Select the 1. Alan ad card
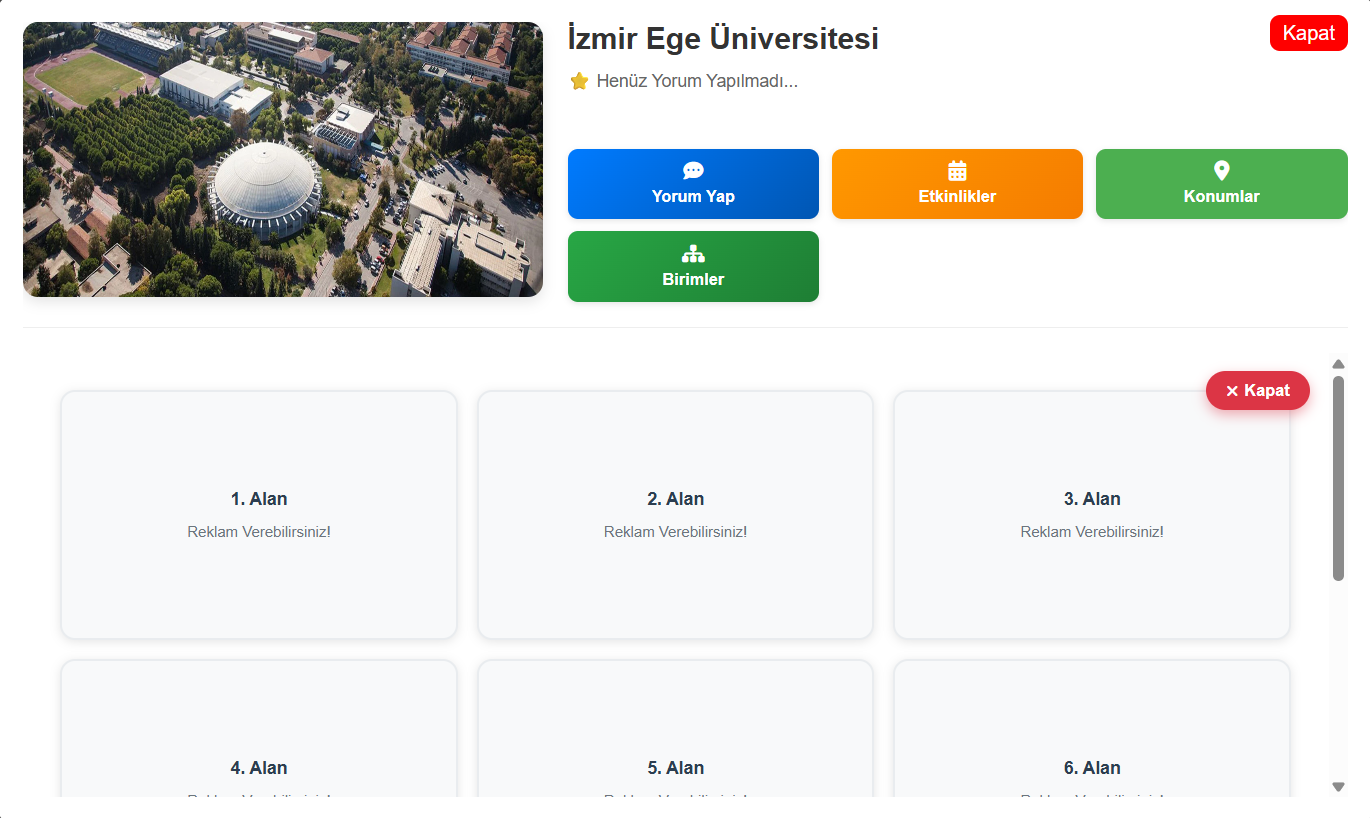 pos(259,514)
